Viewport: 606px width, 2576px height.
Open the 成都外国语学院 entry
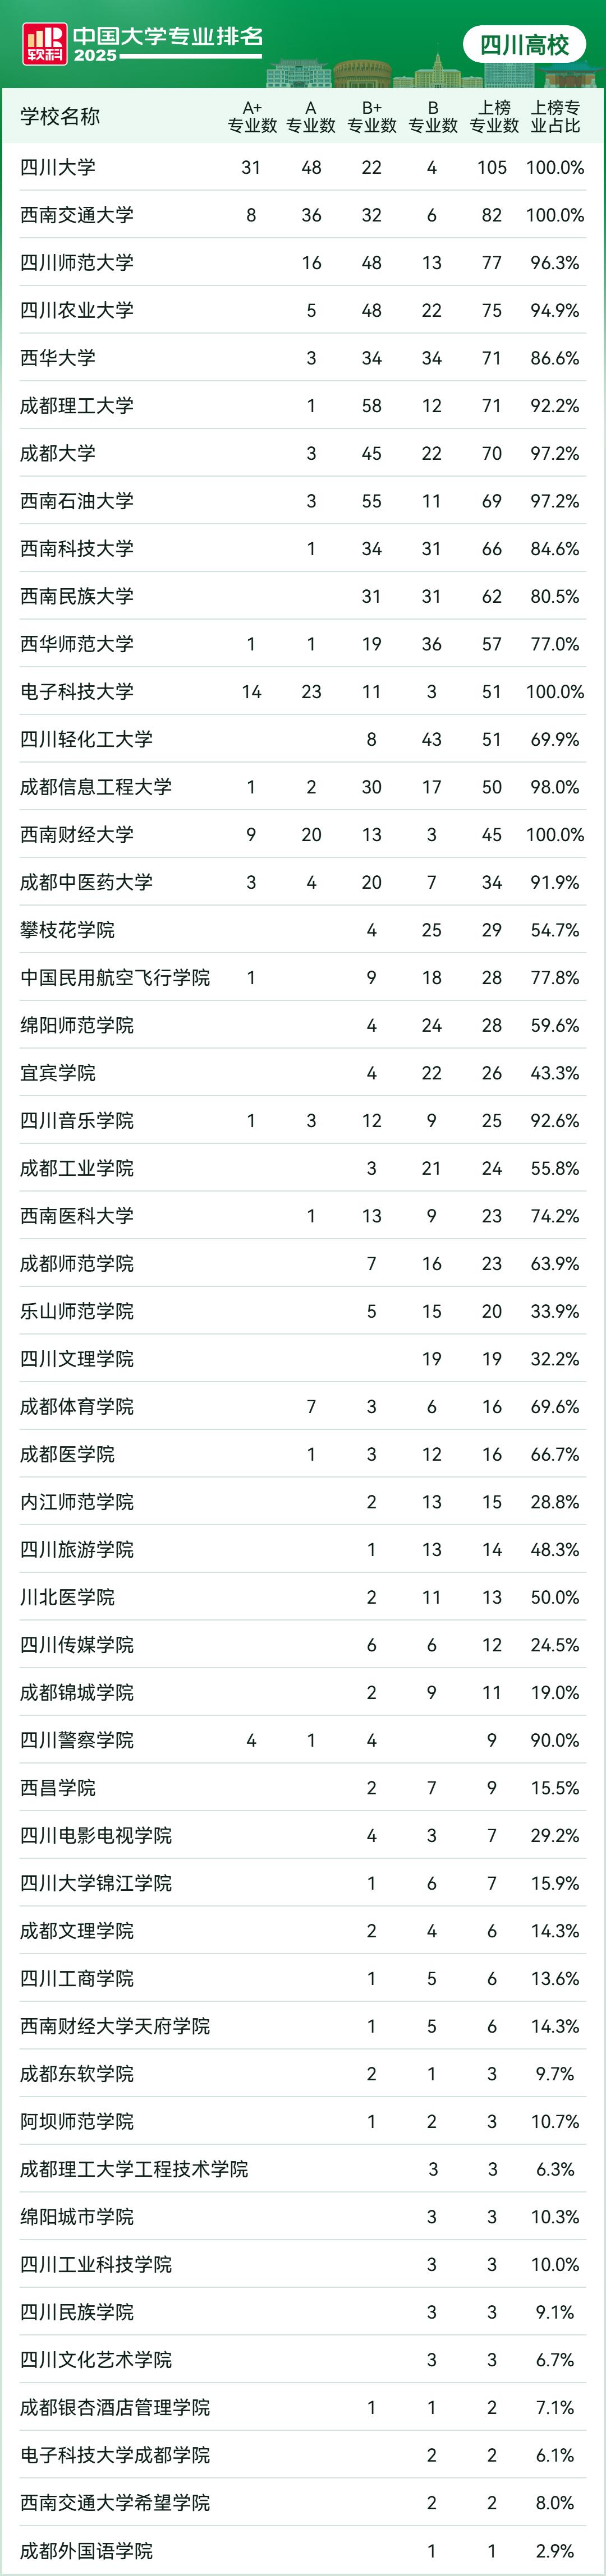[x=86, y=2549]
